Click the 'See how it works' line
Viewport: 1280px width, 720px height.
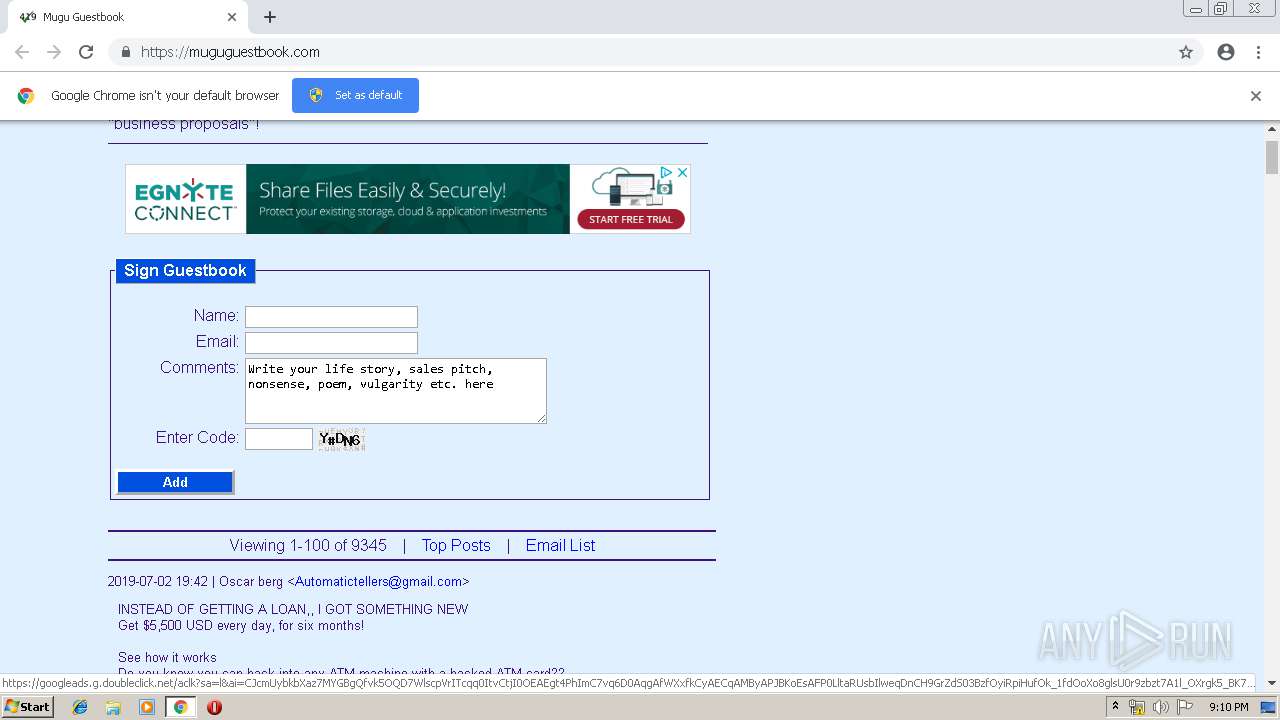167,657
